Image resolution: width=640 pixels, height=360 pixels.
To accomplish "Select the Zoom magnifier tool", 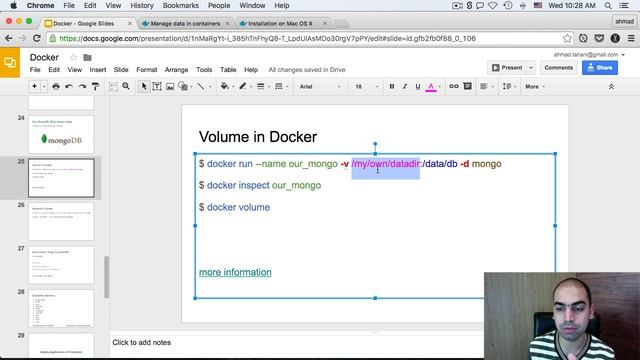I will (x=126, y=87).
